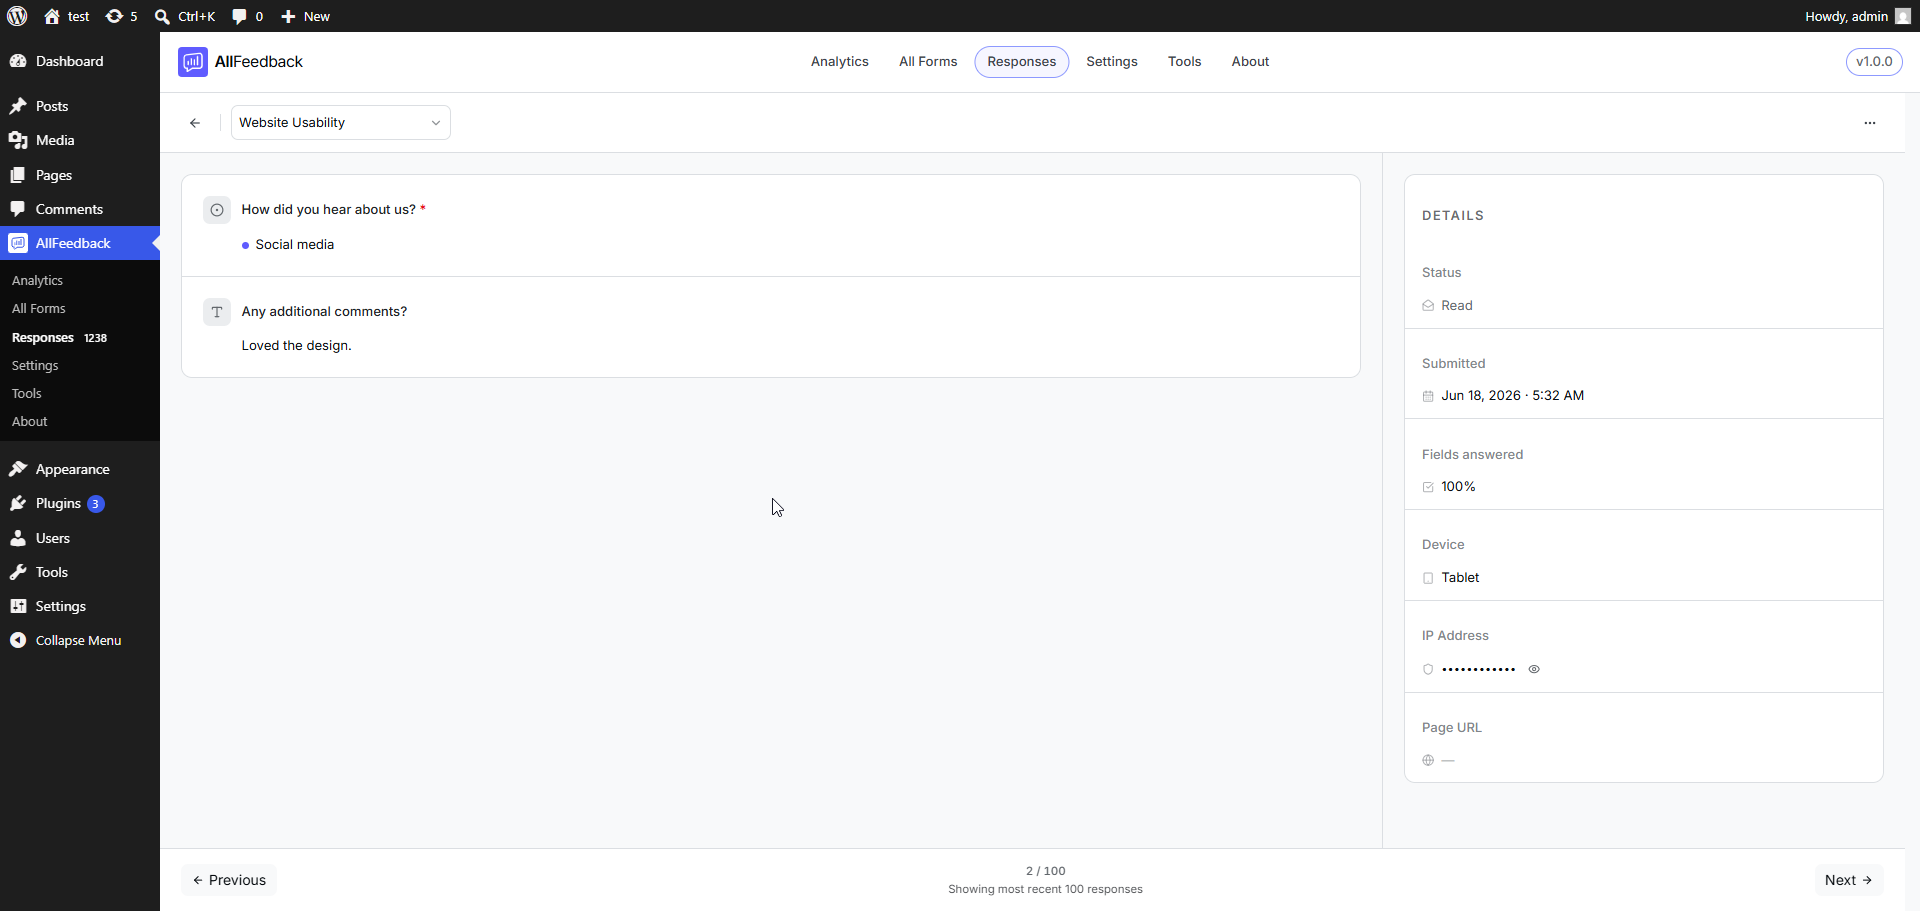Open Users in the admin sidebar
This screenshot has height=911, width=1920.
80,538
